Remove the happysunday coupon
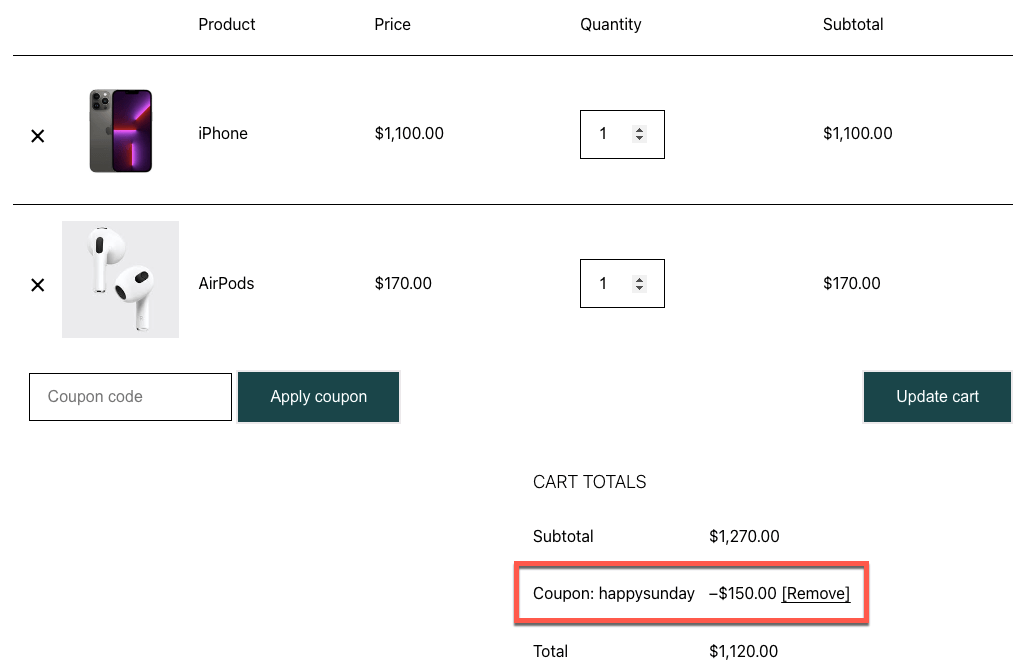 pyautogui.click(x=815, y=593)
